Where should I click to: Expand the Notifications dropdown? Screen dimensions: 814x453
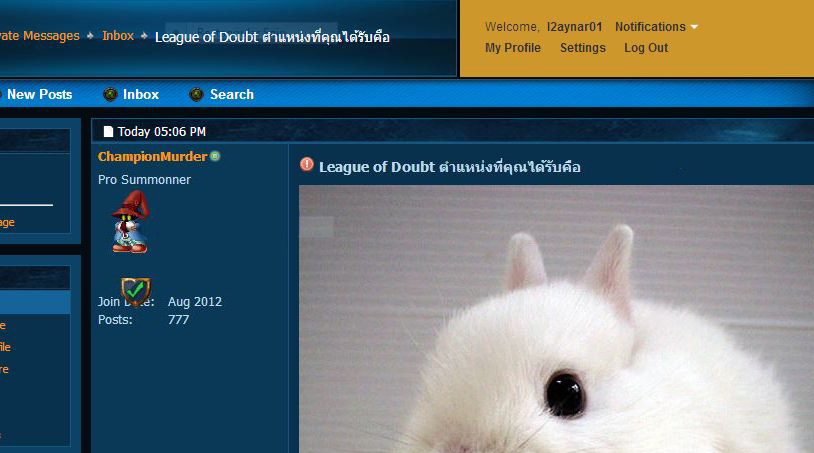coord(656,27)
